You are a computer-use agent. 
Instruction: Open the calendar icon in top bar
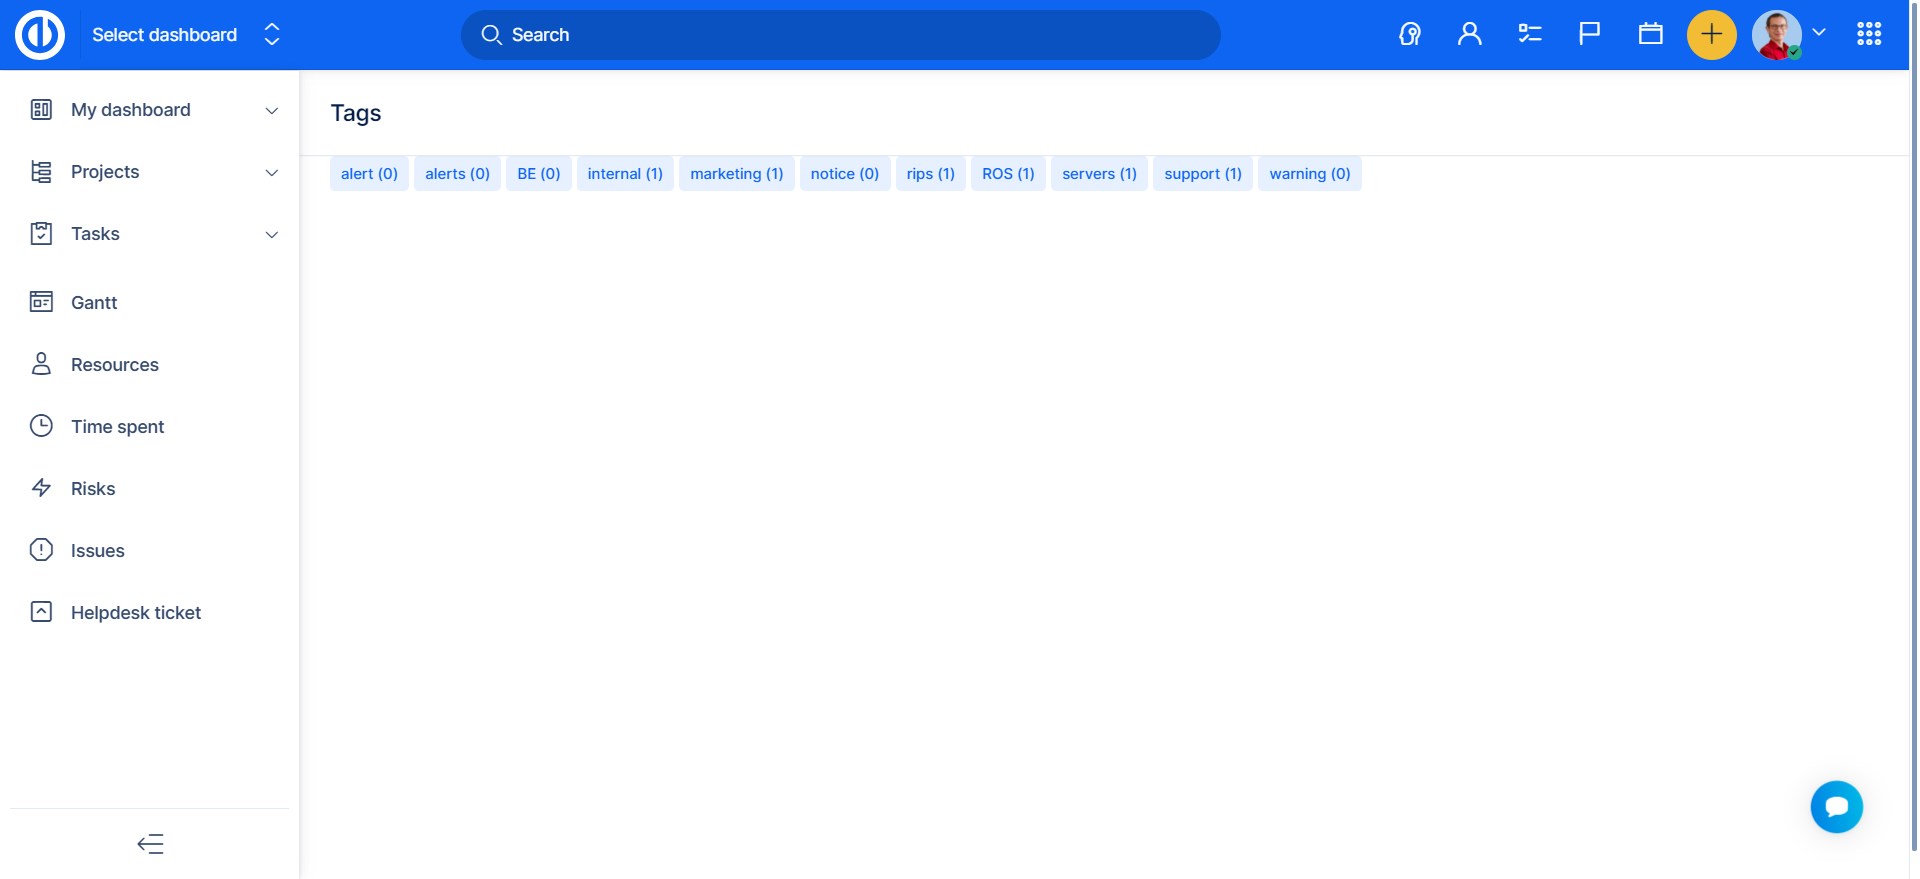pyautogui.click(x=1650, y=35)
